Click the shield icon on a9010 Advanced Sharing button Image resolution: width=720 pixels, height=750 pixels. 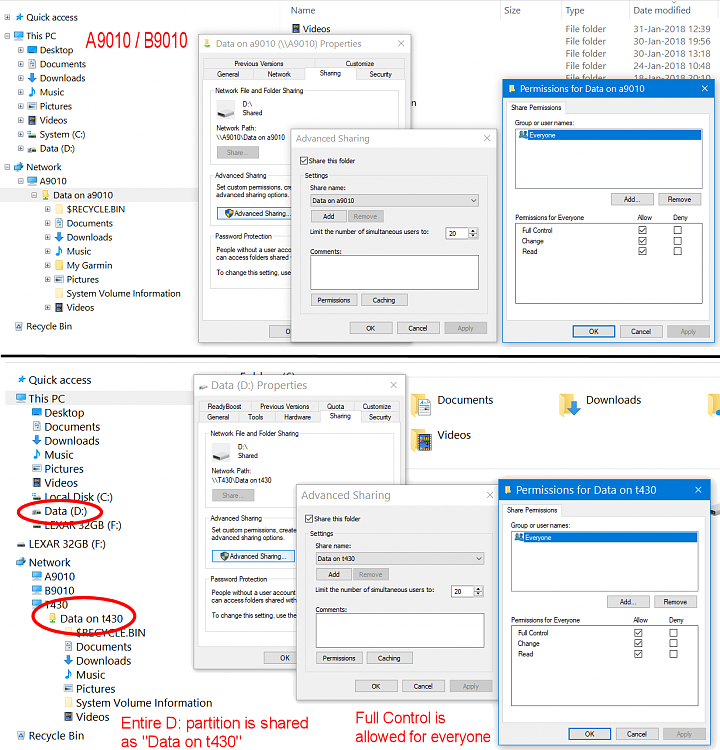[x=229, y=213]
